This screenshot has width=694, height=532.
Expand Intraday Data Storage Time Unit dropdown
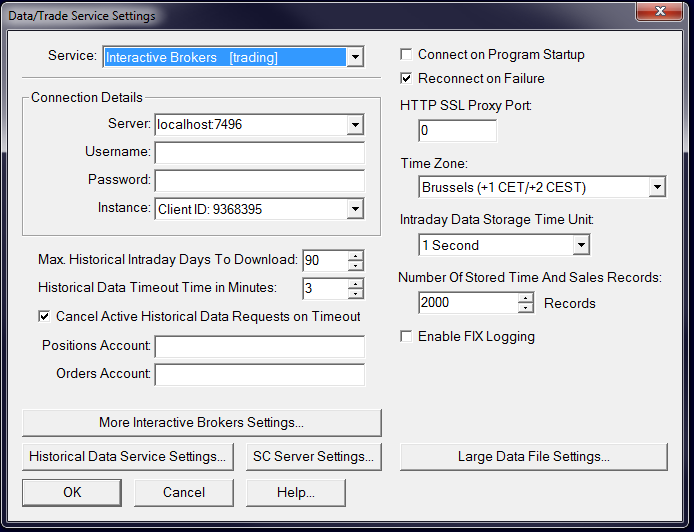pyautogui.click(x=581, y=245)
